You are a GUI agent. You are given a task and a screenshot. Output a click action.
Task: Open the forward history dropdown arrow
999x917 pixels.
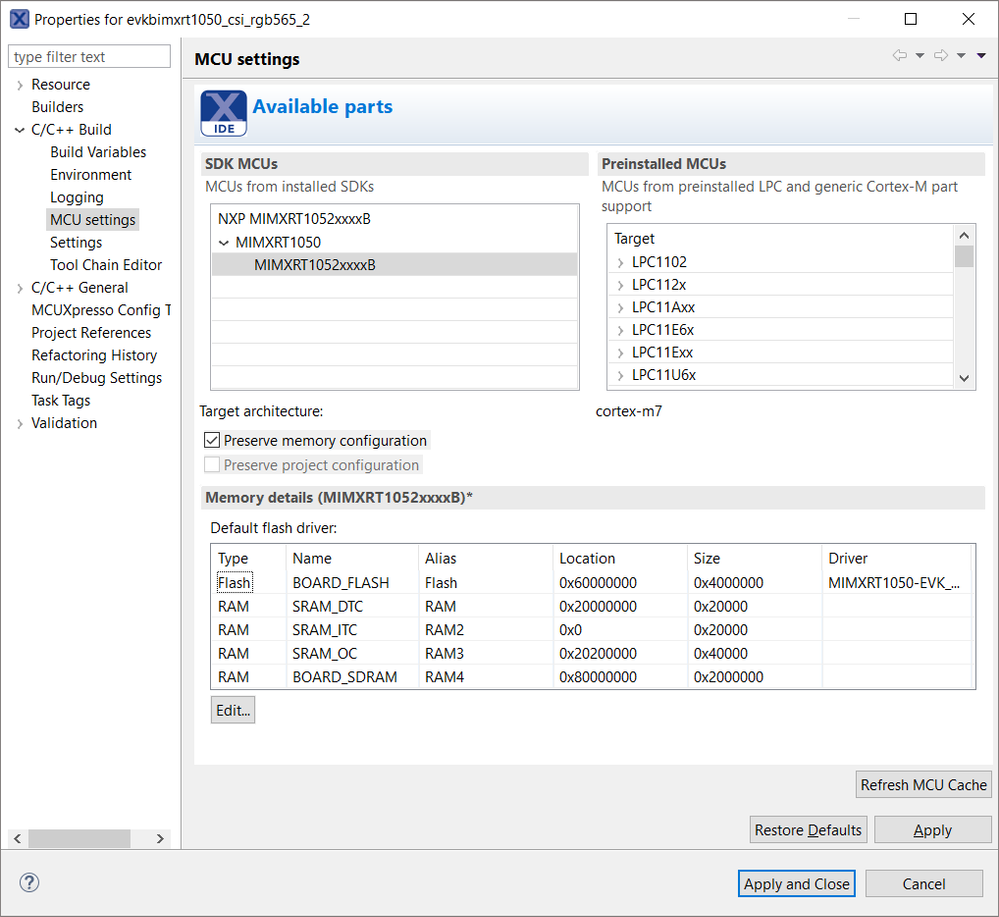point(961,55)
